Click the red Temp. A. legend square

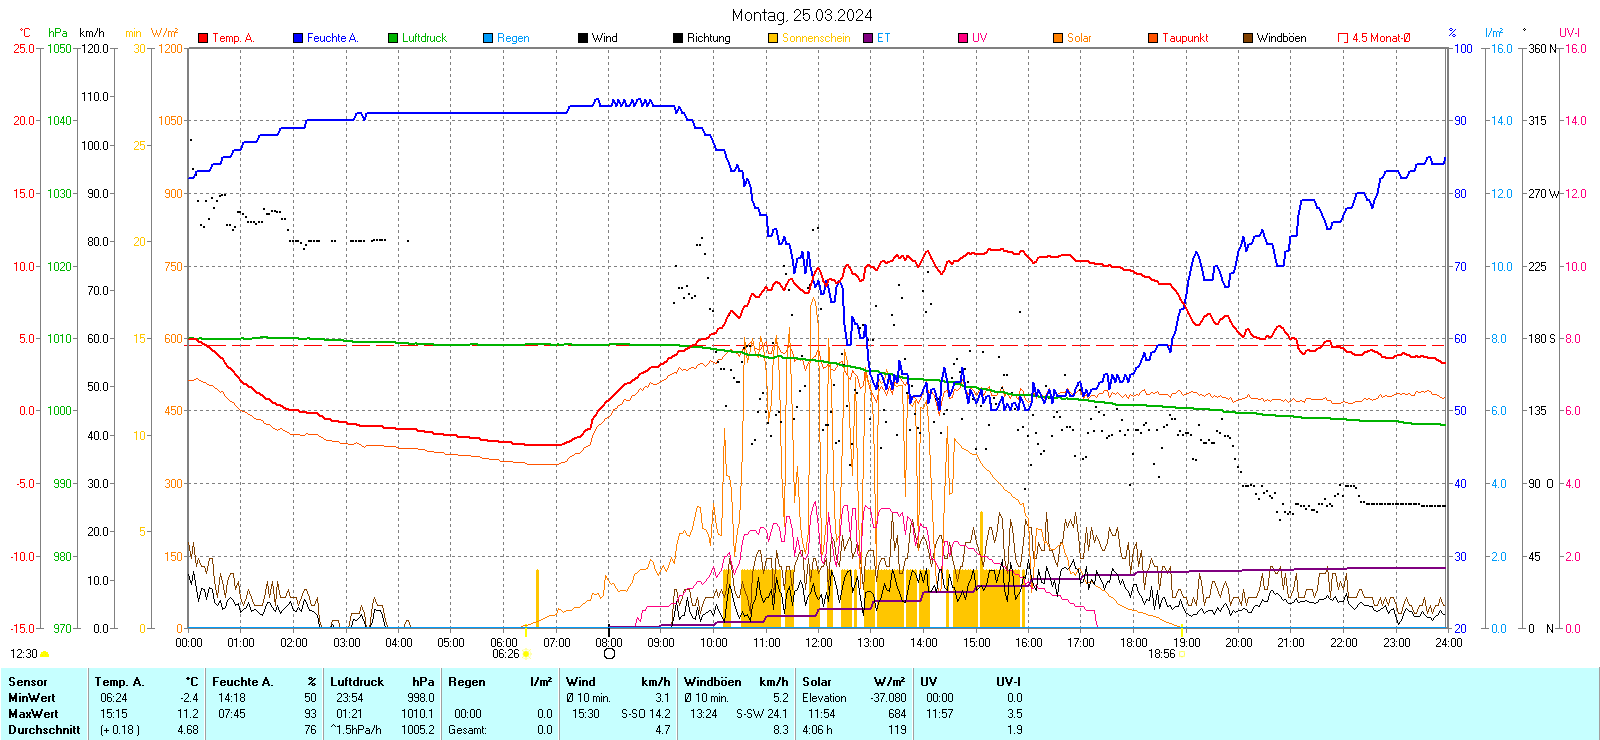click(203, 38)
